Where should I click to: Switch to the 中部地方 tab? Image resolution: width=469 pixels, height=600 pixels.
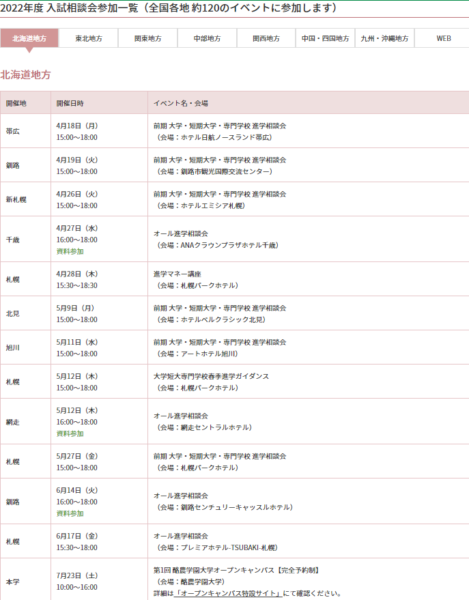(207, 38)
